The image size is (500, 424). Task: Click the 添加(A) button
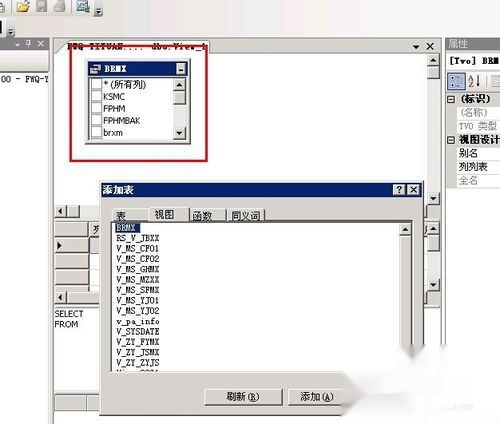317,397
